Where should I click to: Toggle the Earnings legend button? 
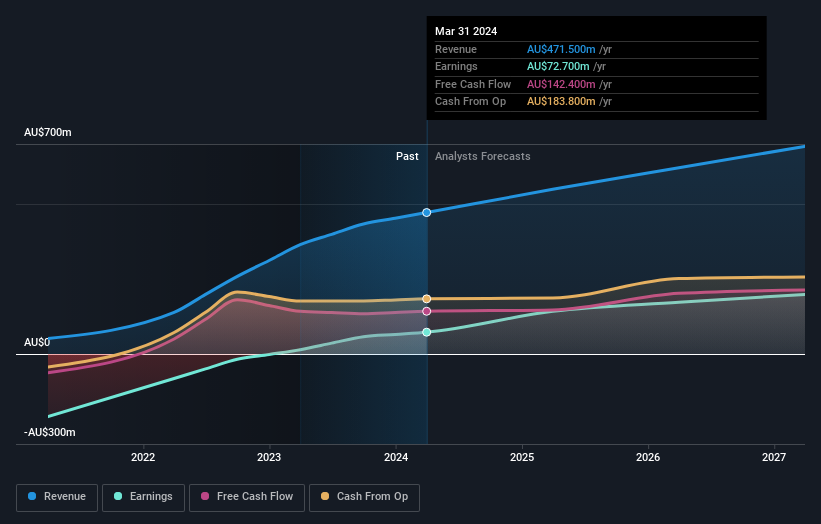point(143,497)
